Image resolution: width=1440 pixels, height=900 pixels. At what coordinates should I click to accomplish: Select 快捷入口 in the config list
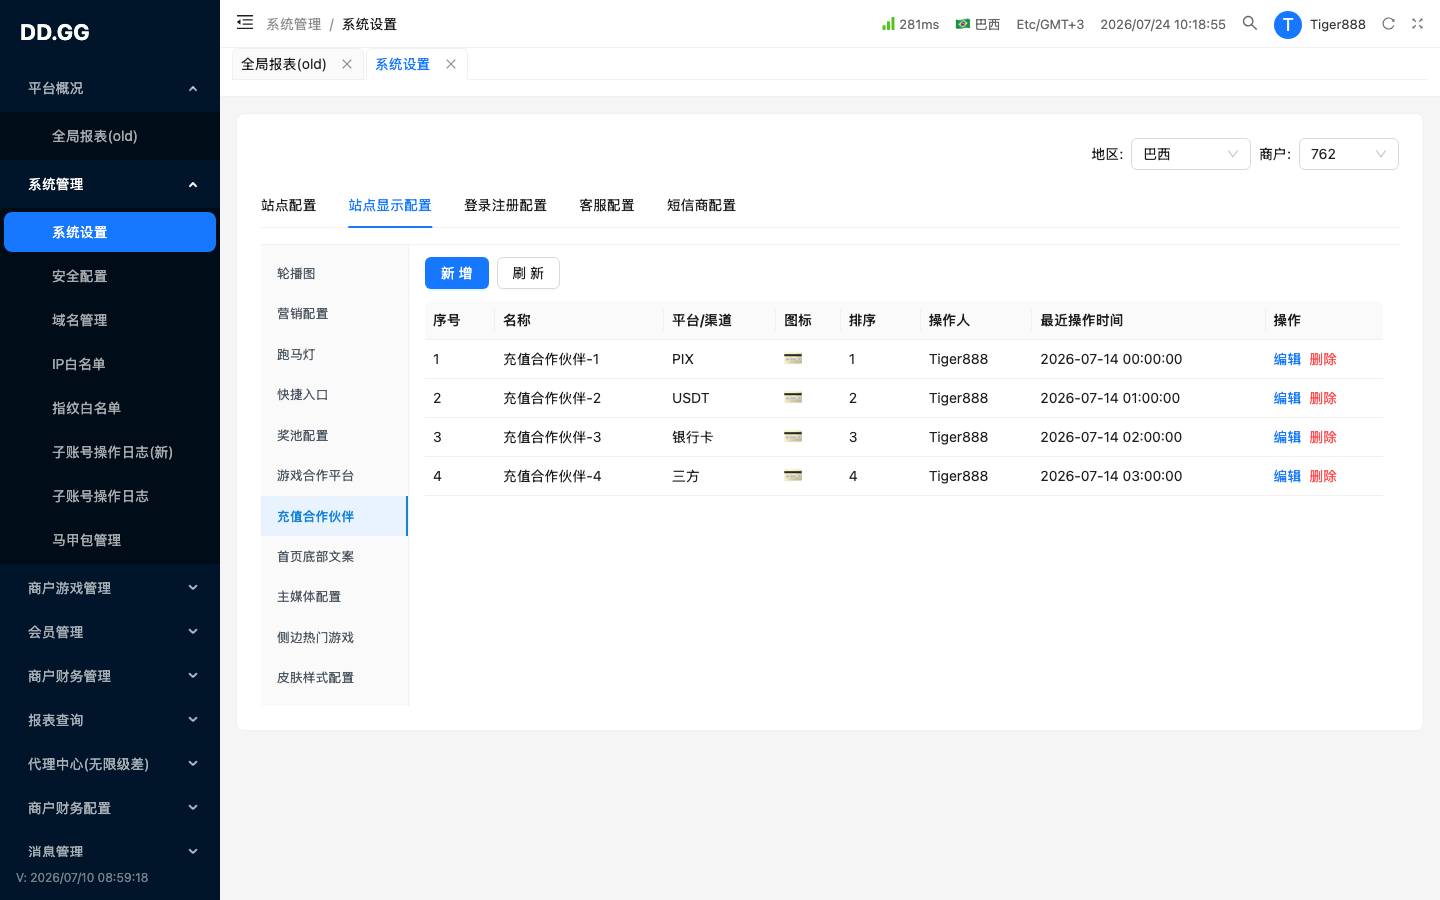click(334, 394)
